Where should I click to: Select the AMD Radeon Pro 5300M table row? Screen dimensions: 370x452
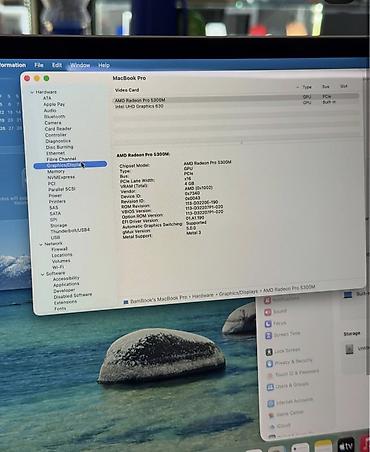click(x=236, y=99)
